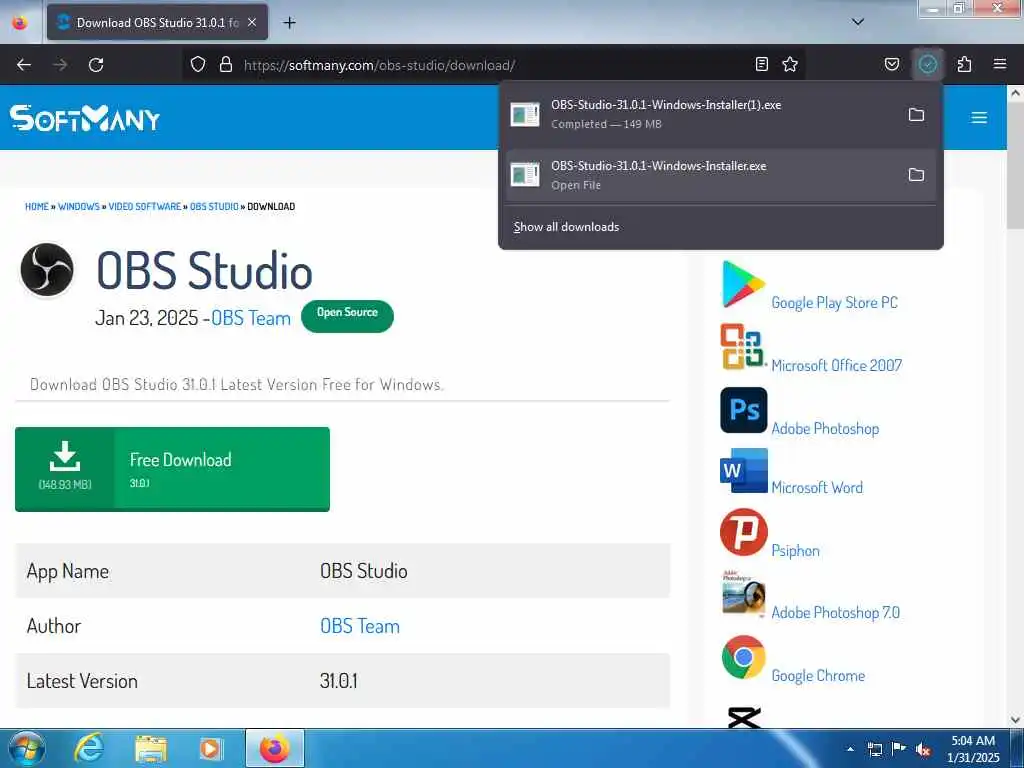Open the Extensions puzzle icon
Screen dimensions: 1024x768
pyautogui.click(x=965, y=64)
